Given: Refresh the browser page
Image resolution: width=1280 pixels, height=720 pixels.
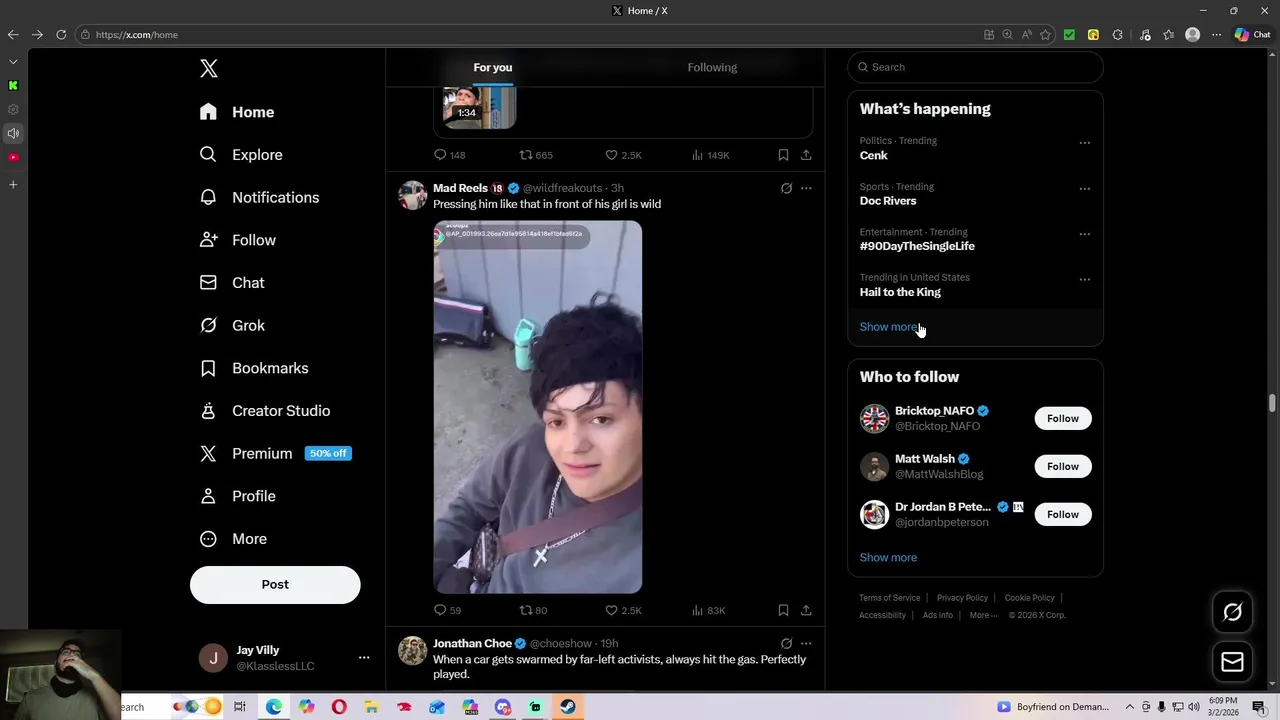Looking at the screenshot, I should tap(61, 34).
